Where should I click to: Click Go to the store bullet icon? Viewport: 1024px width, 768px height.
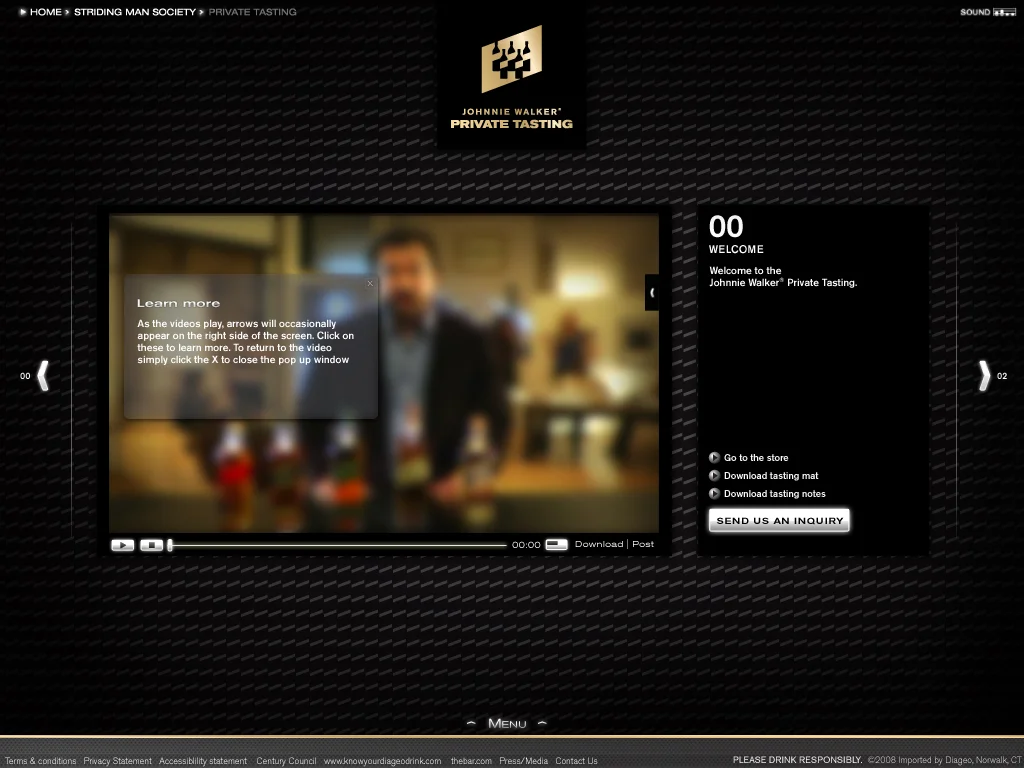click(714, 457)
